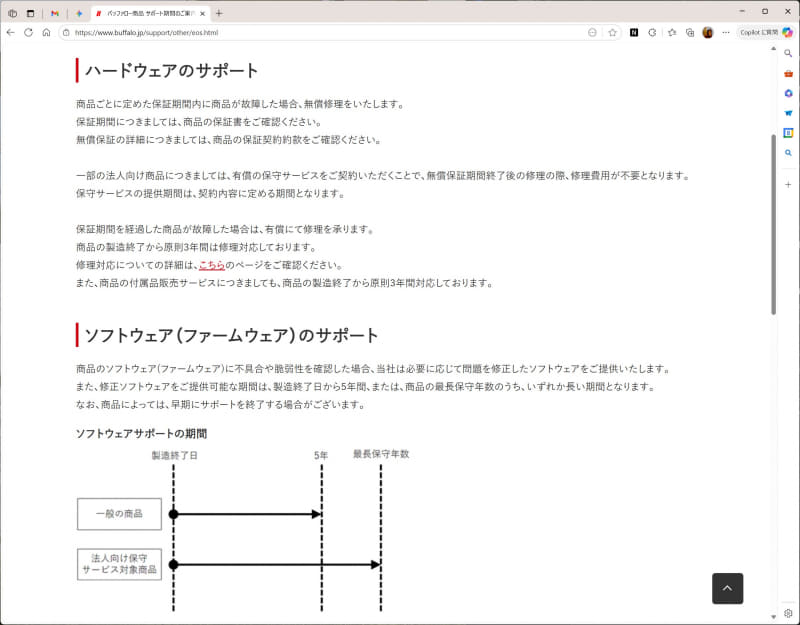800x625 pixels.
Task: Select the Buffalo サポート期間 tab
Action: [x=150, y=13]
